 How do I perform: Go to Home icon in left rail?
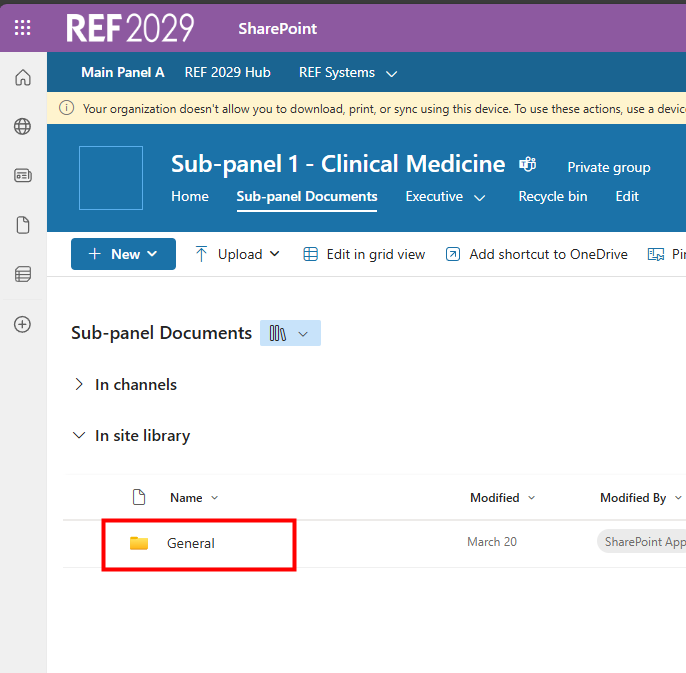point(22,78)
